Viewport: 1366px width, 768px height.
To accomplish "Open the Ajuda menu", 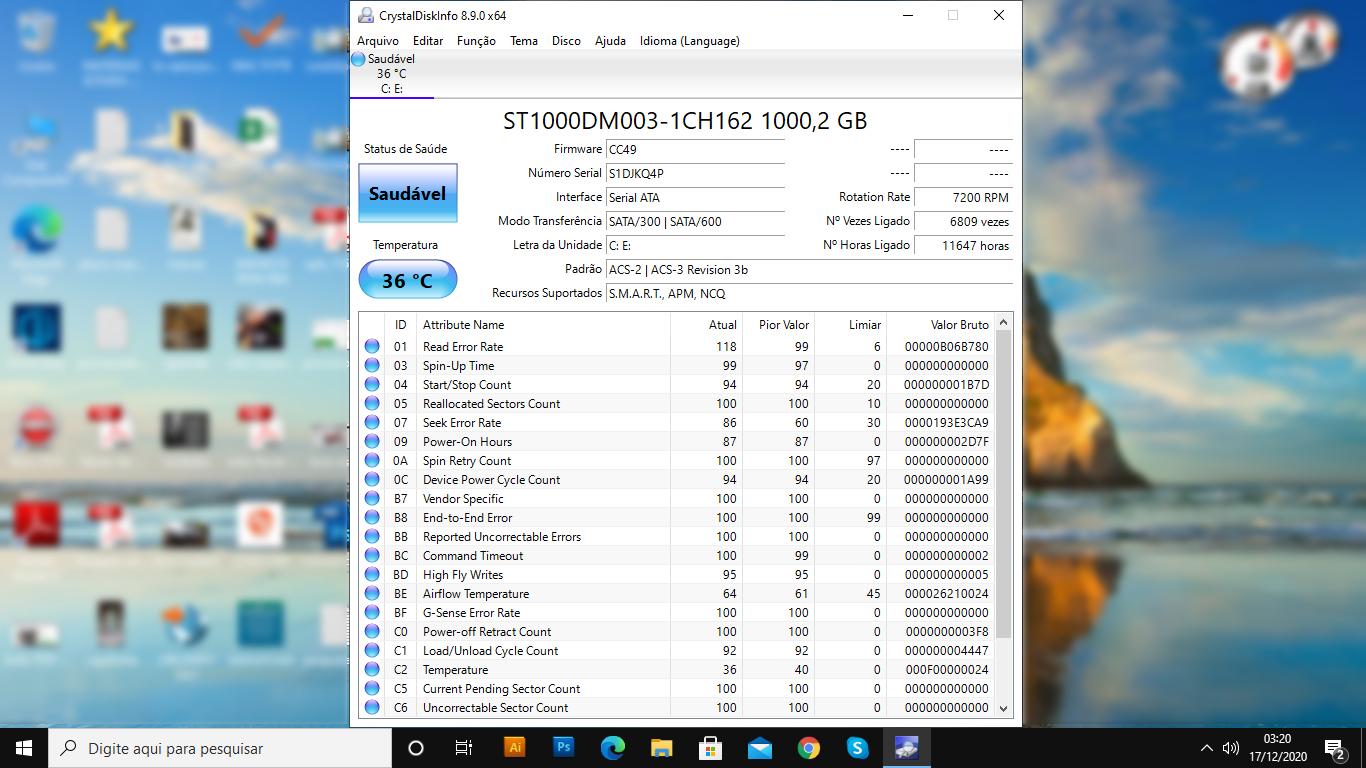I will (610, 41).
